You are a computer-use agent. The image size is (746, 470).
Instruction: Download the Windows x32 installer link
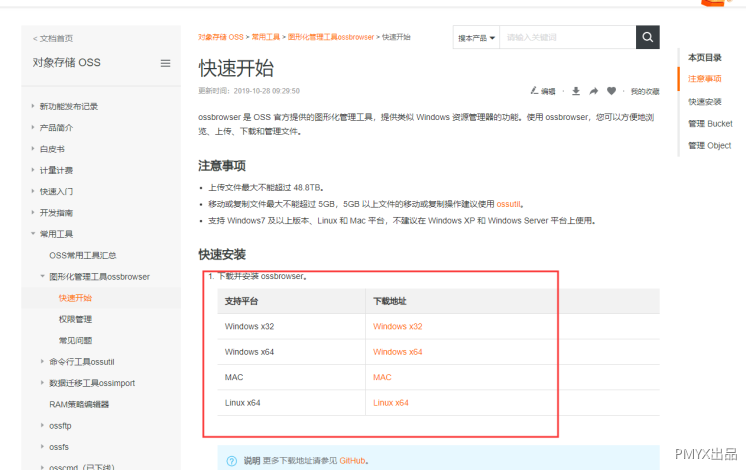coord(397,326)
